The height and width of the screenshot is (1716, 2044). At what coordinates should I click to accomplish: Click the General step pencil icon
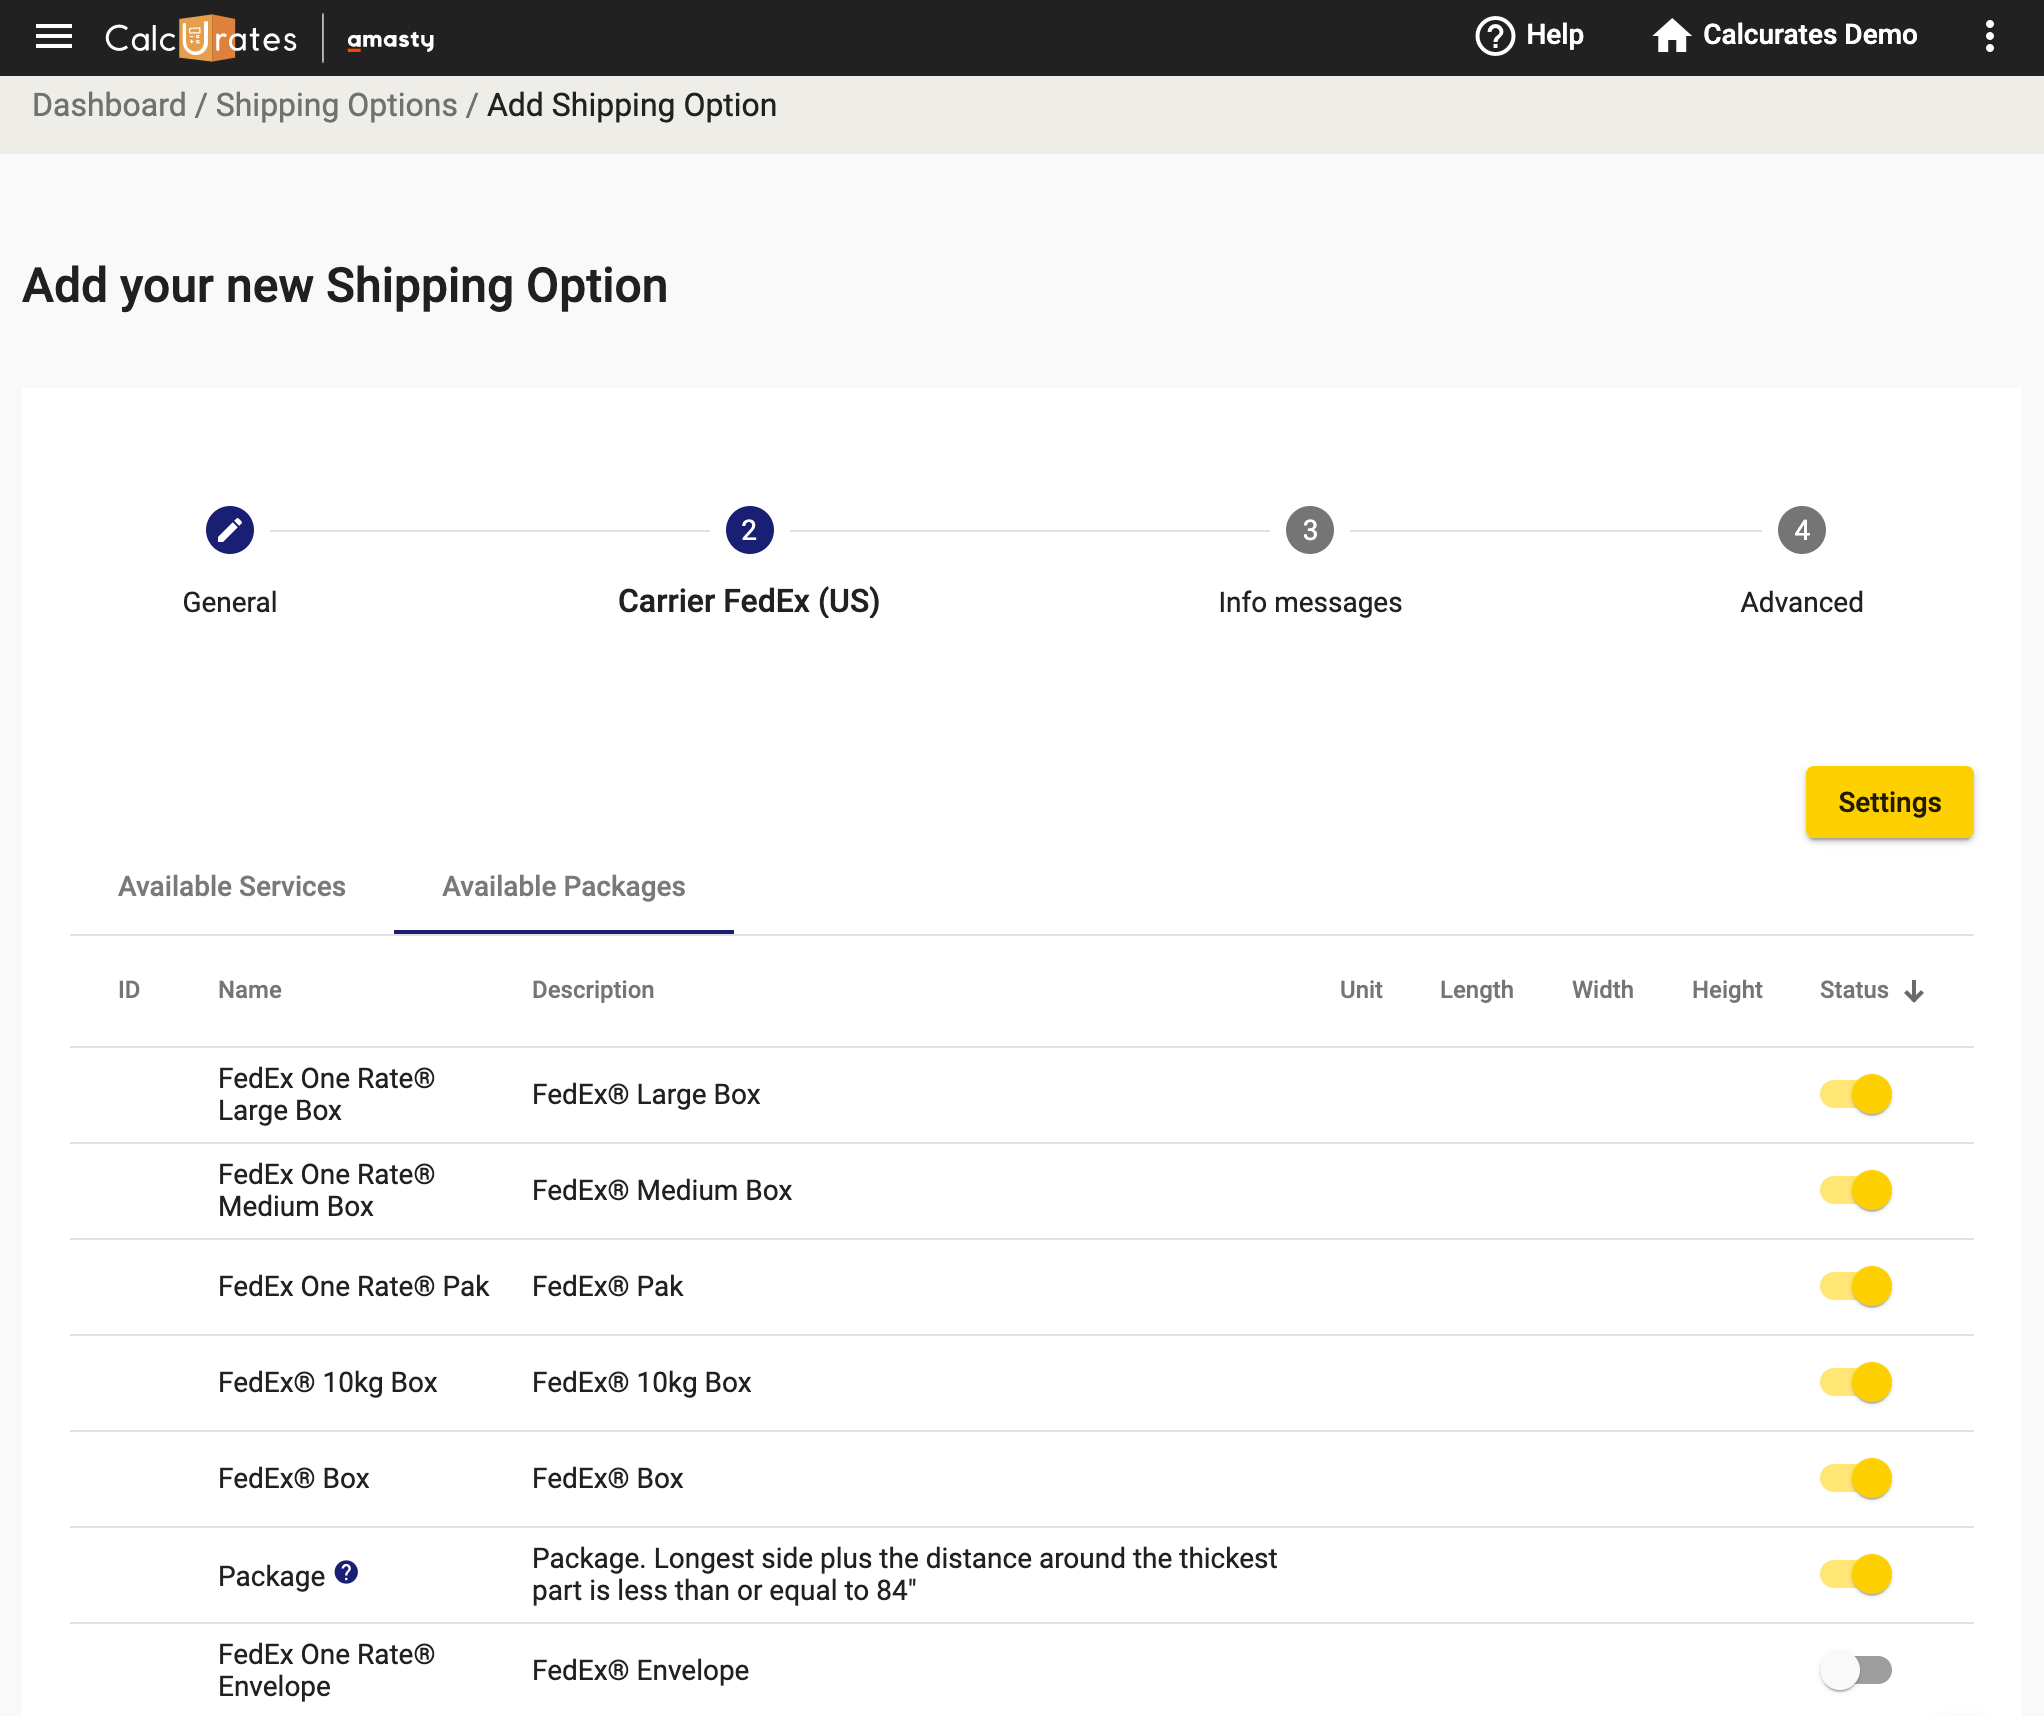[230, 530]
